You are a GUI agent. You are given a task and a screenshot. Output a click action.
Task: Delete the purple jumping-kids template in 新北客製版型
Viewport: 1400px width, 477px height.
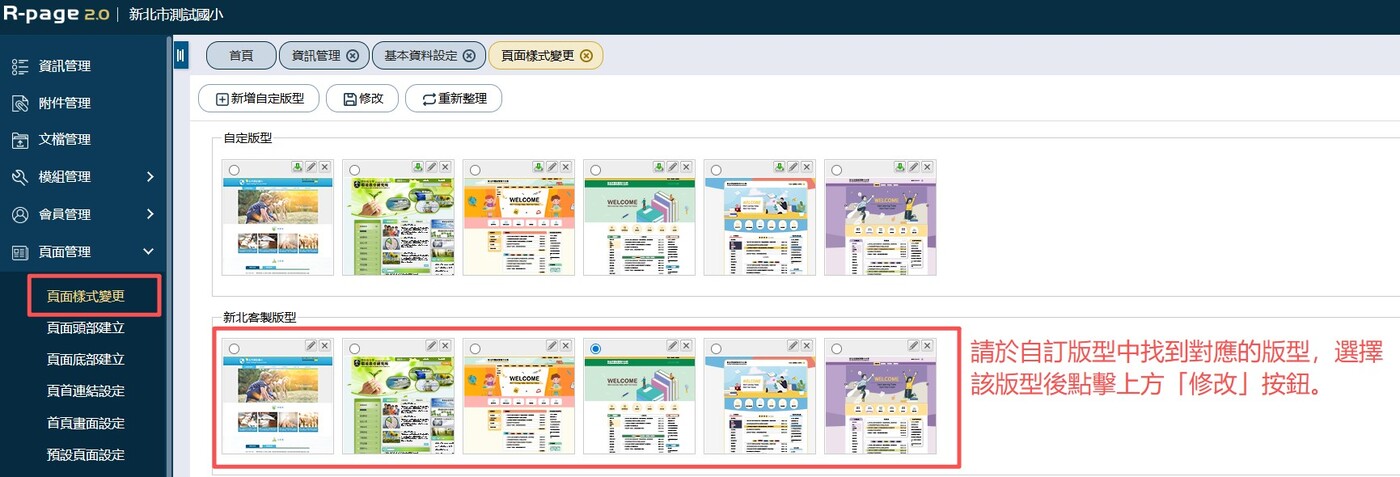927,345
